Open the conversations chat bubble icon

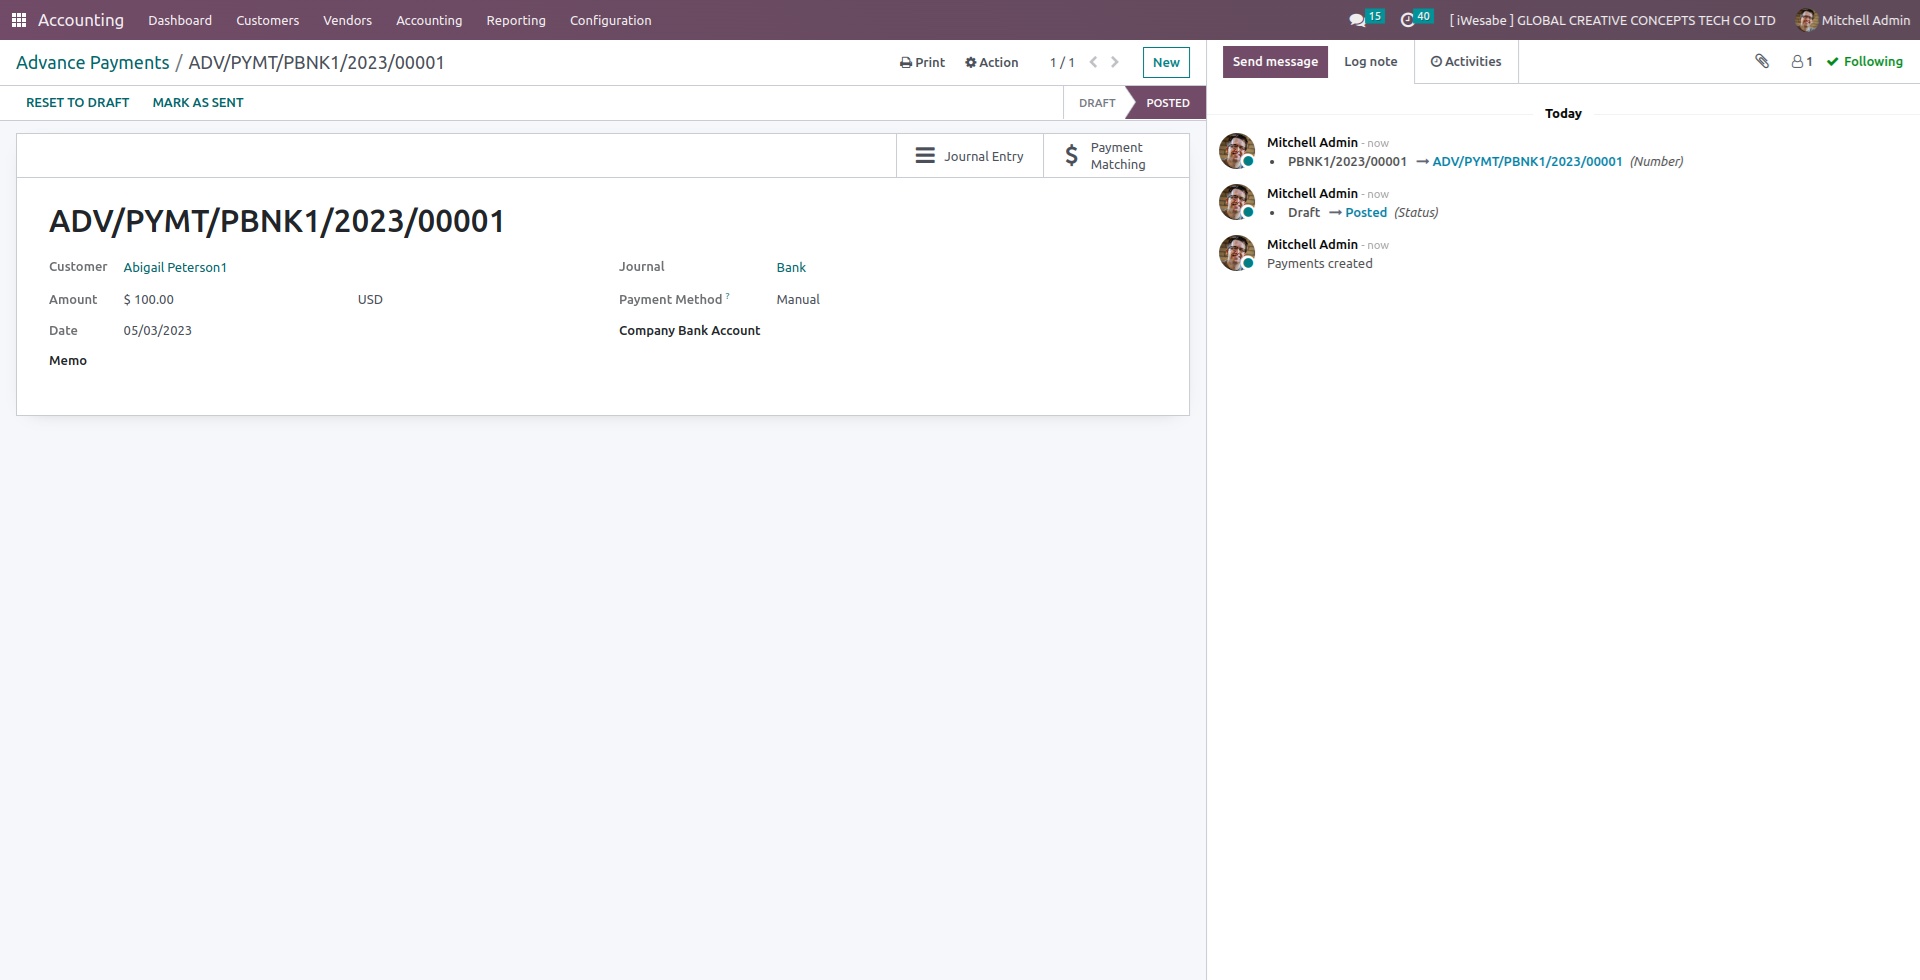click(1357, 20)
